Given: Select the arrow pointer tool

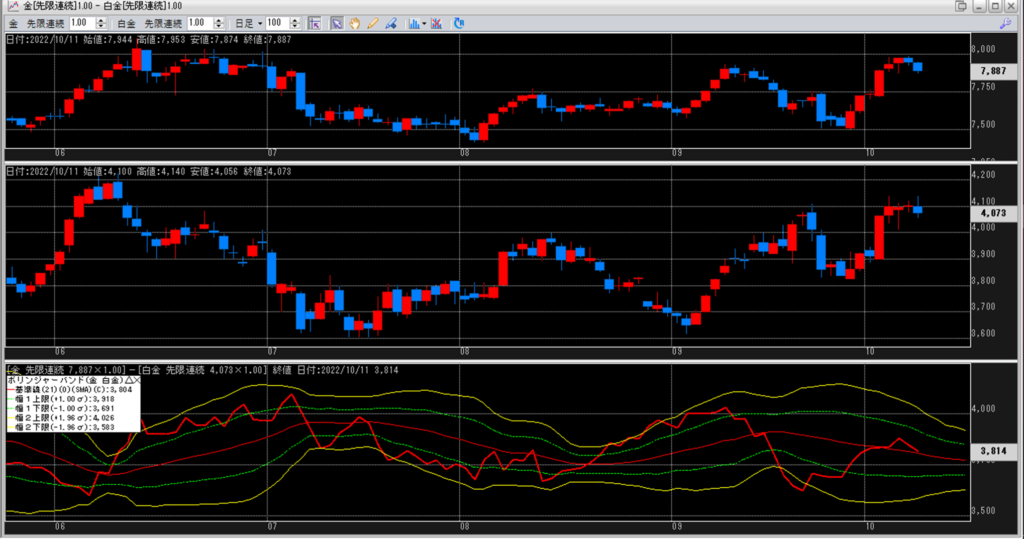Looking at the screenshot, I should [337, 22].
